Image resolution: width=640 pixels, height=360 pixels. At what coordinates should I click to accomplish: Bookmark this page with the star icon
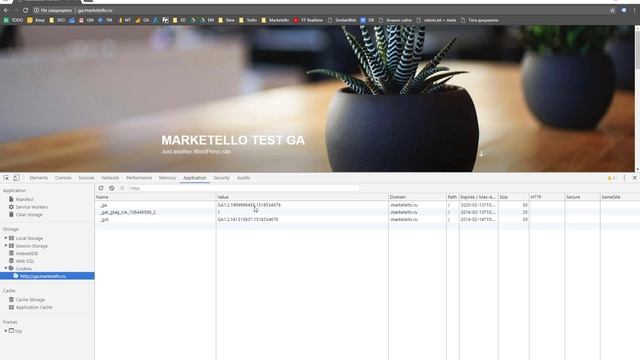(612, 10)
